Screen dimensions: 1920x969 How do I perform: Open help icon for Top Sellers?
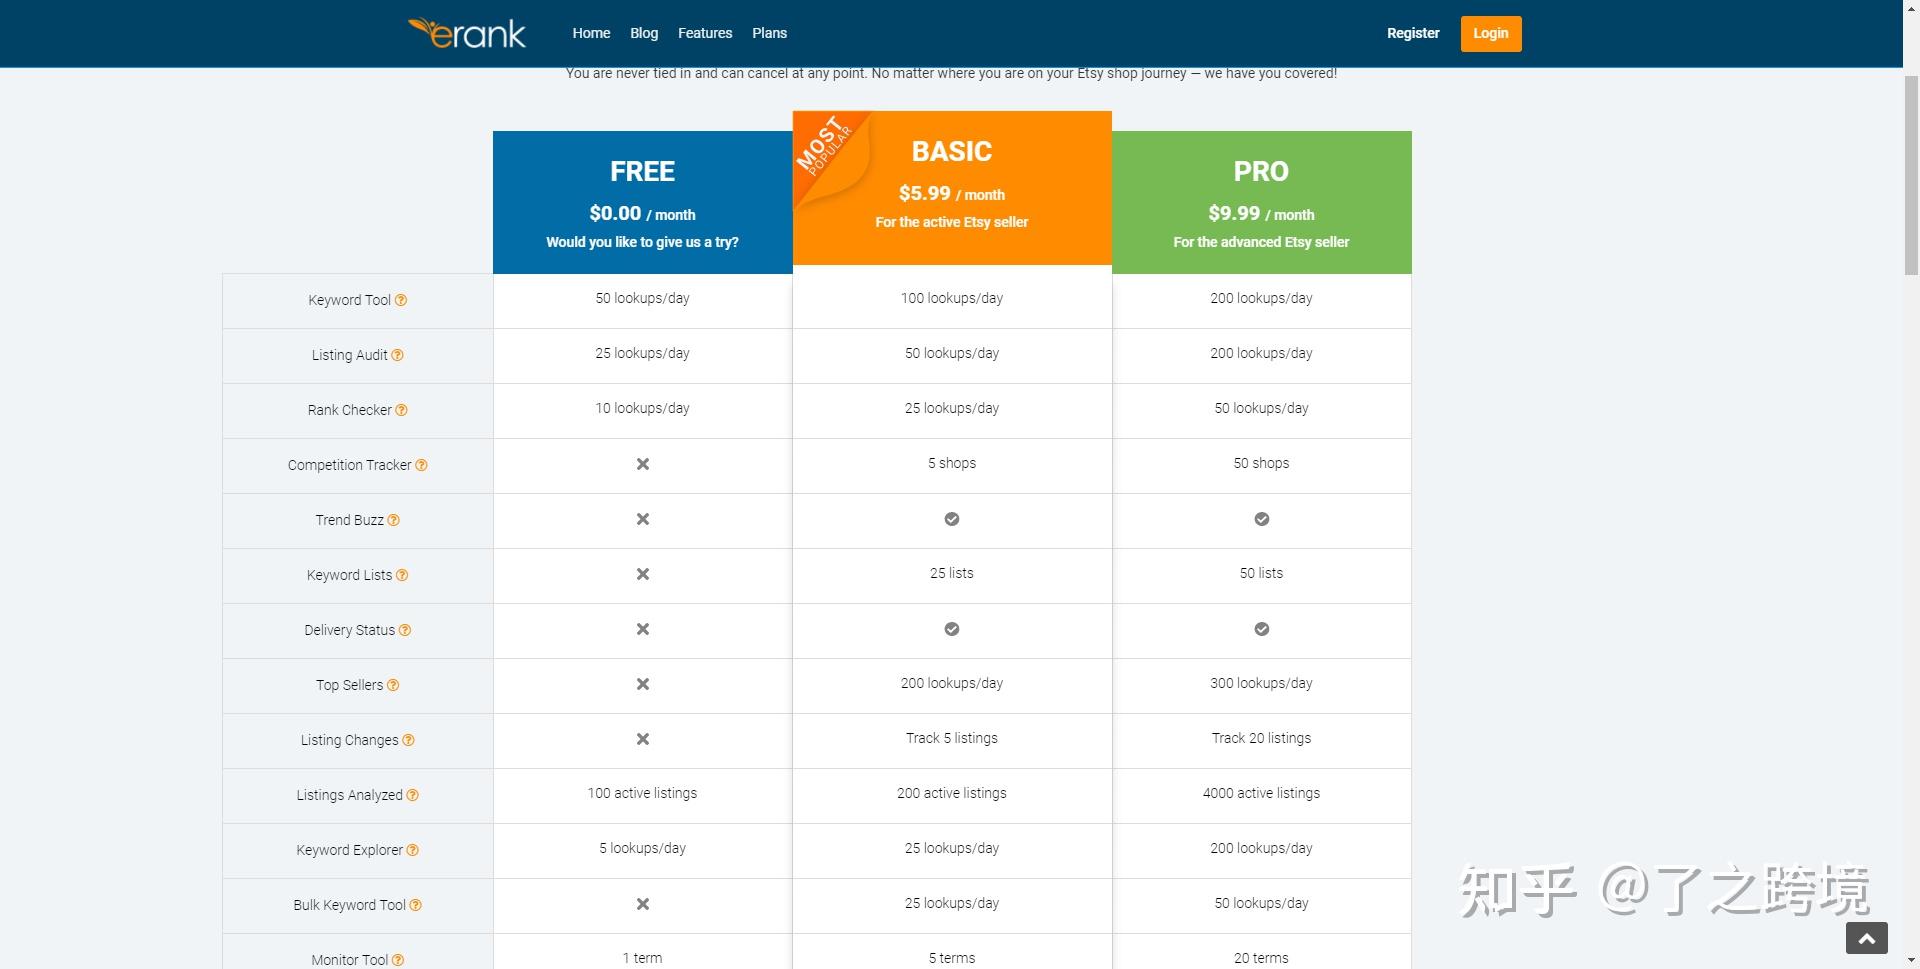pos(393,685)
